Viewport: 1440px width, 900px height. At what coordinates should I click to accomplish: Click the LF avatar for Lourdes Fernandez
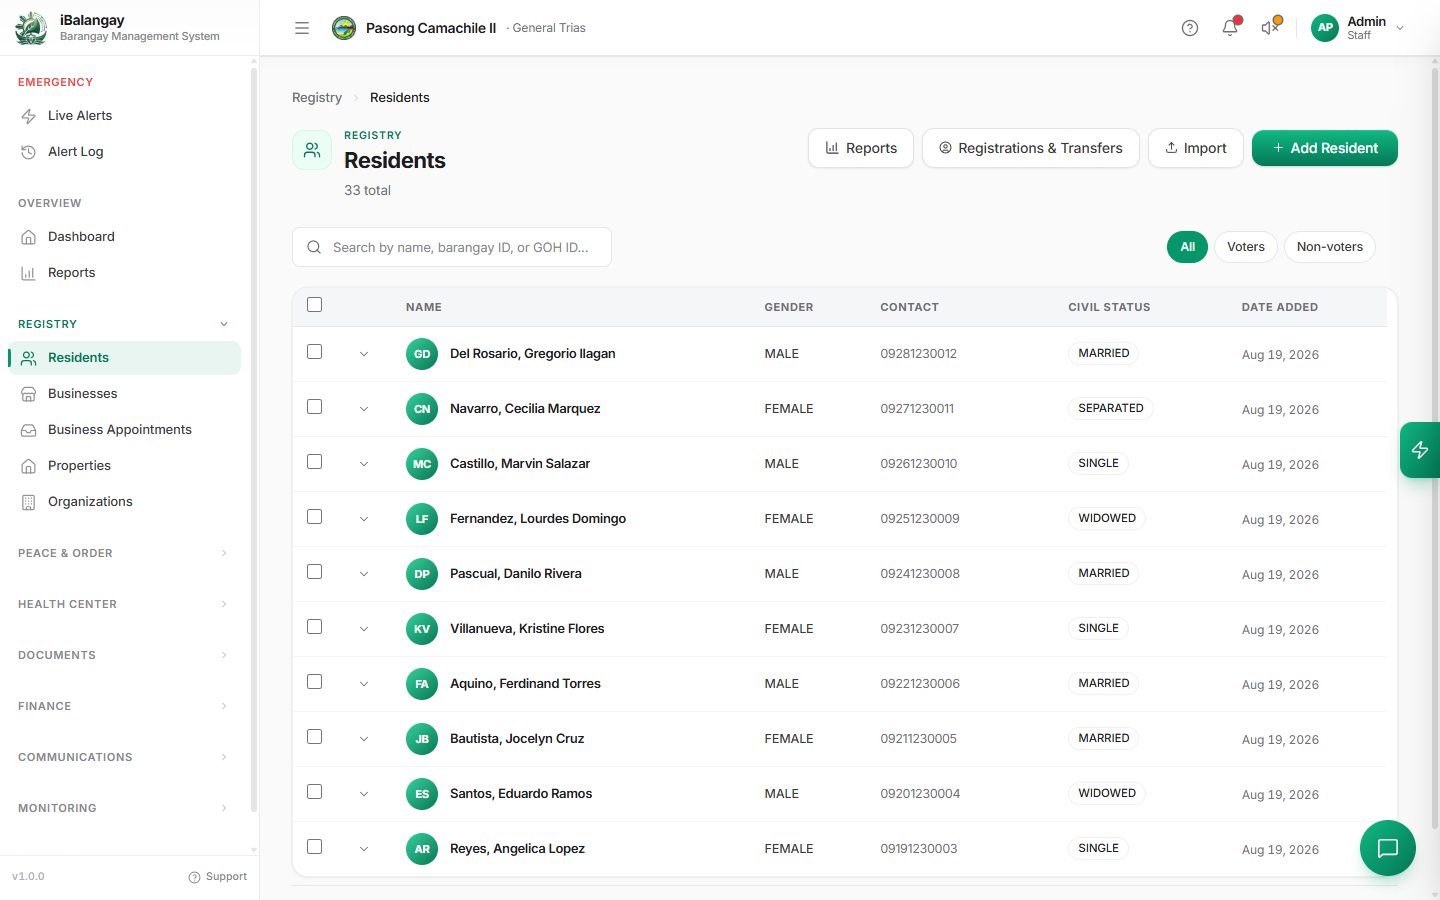(x=422, y=519)
